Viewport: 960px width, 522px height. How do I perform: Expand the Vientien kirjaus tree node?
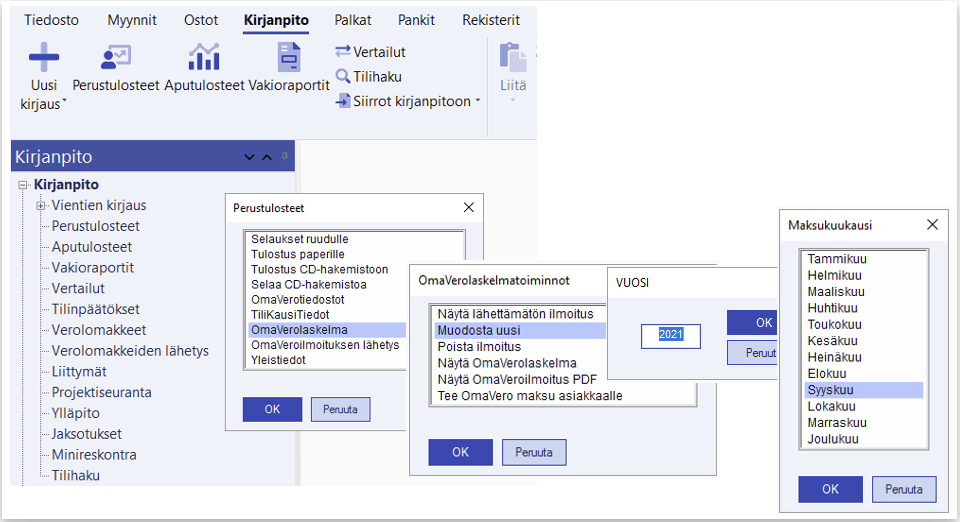click(41, 206)
